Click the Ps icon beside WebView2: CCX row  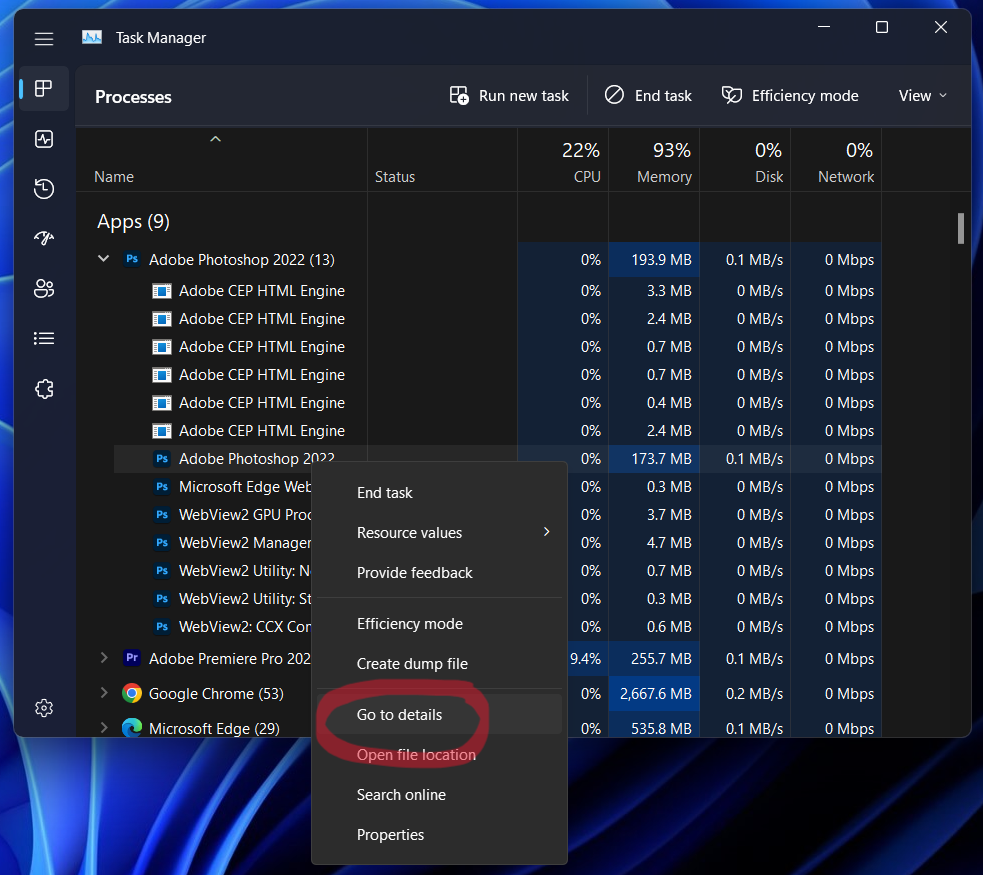click(162, 626)
